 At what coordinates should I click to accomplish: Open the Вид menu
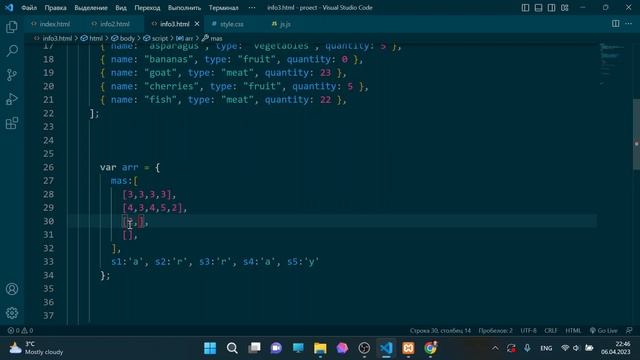[x=121, y=8]
